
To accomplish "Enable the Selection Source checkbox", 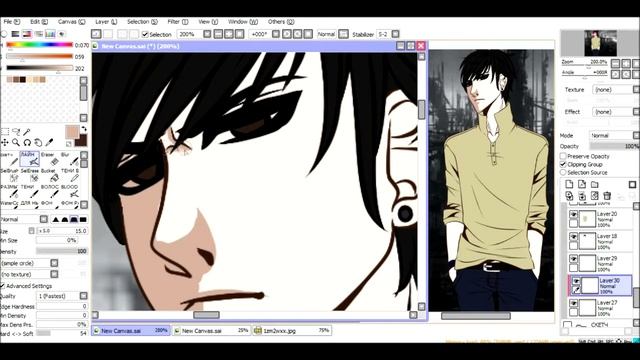I will point(563,172).
